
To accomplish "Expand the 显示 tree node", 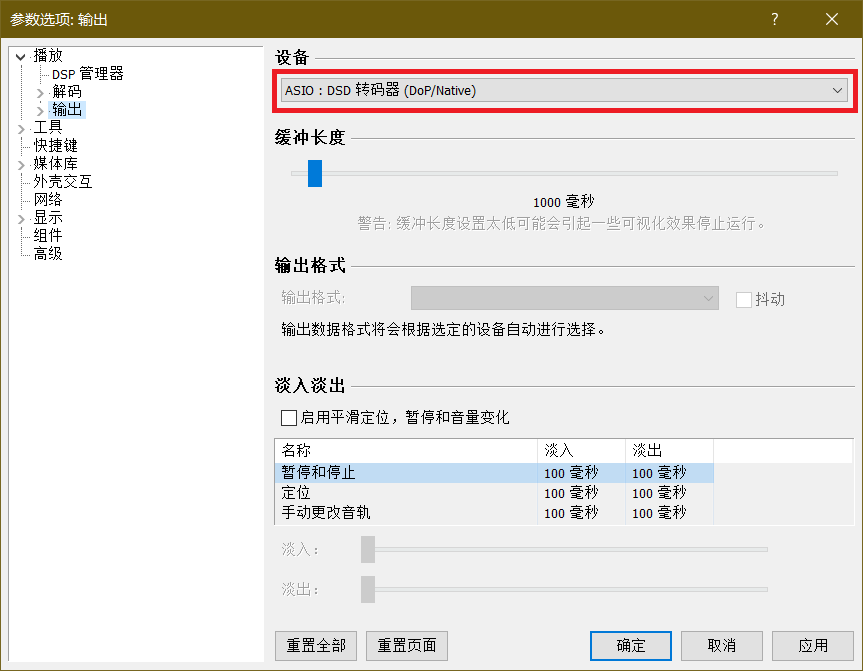I will point(21,218).
